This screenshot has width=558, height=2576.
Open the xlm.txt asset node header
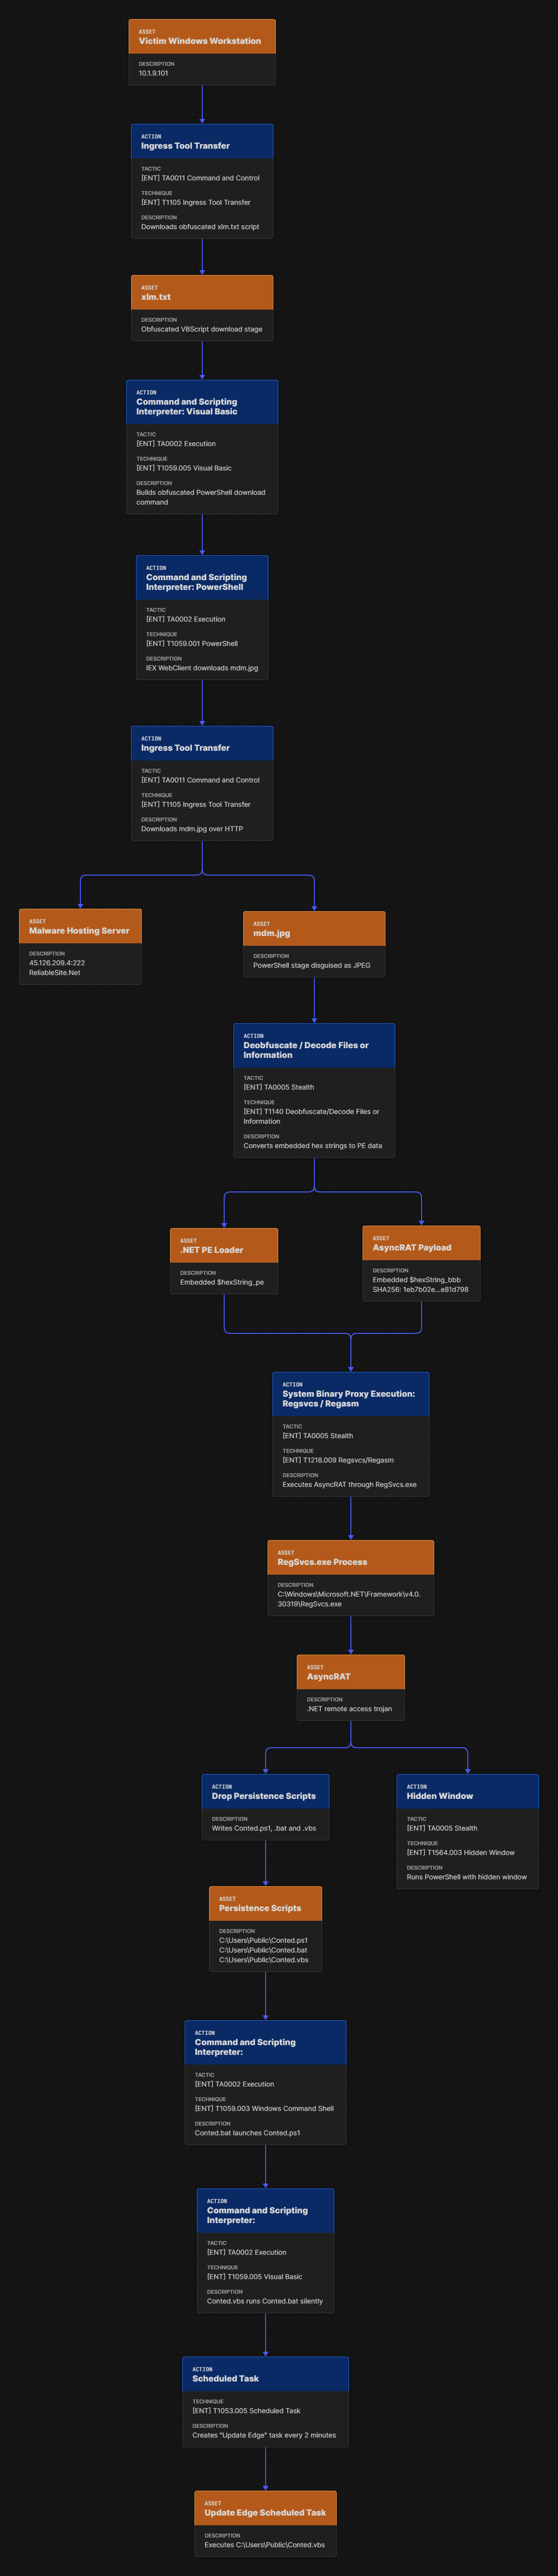[202, 293]
